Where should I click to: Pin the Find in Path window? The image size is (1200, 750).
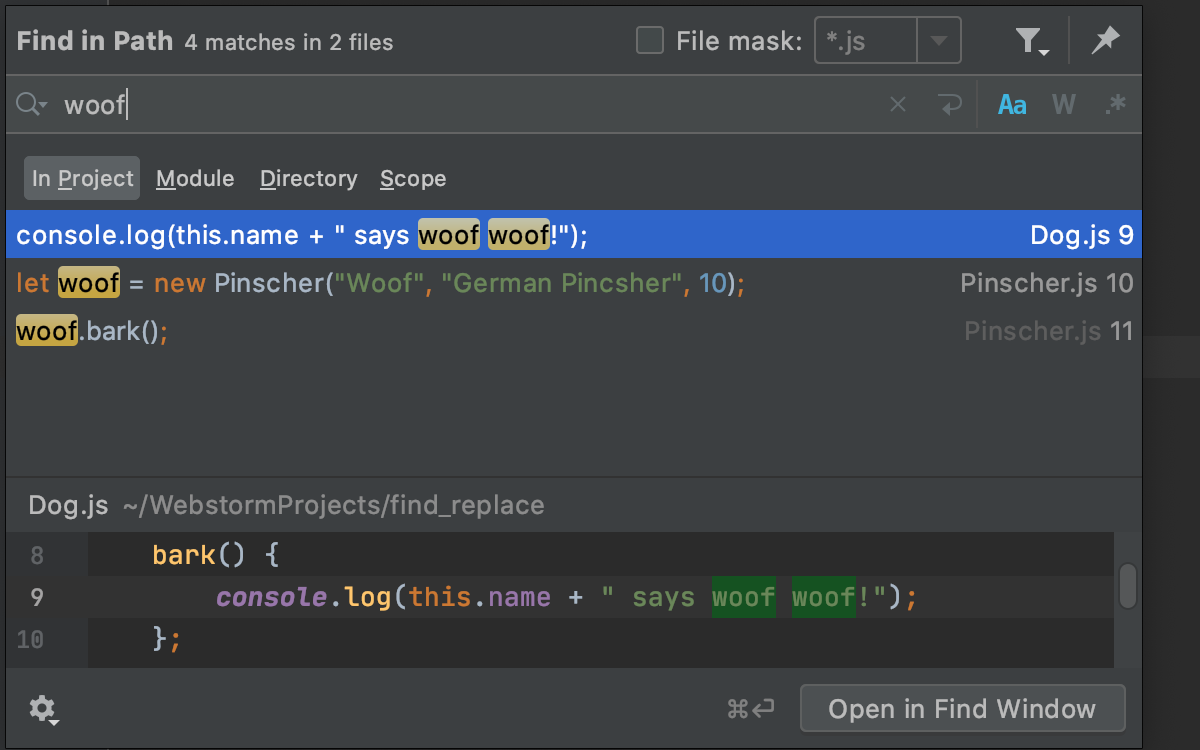pos(1105,41)
